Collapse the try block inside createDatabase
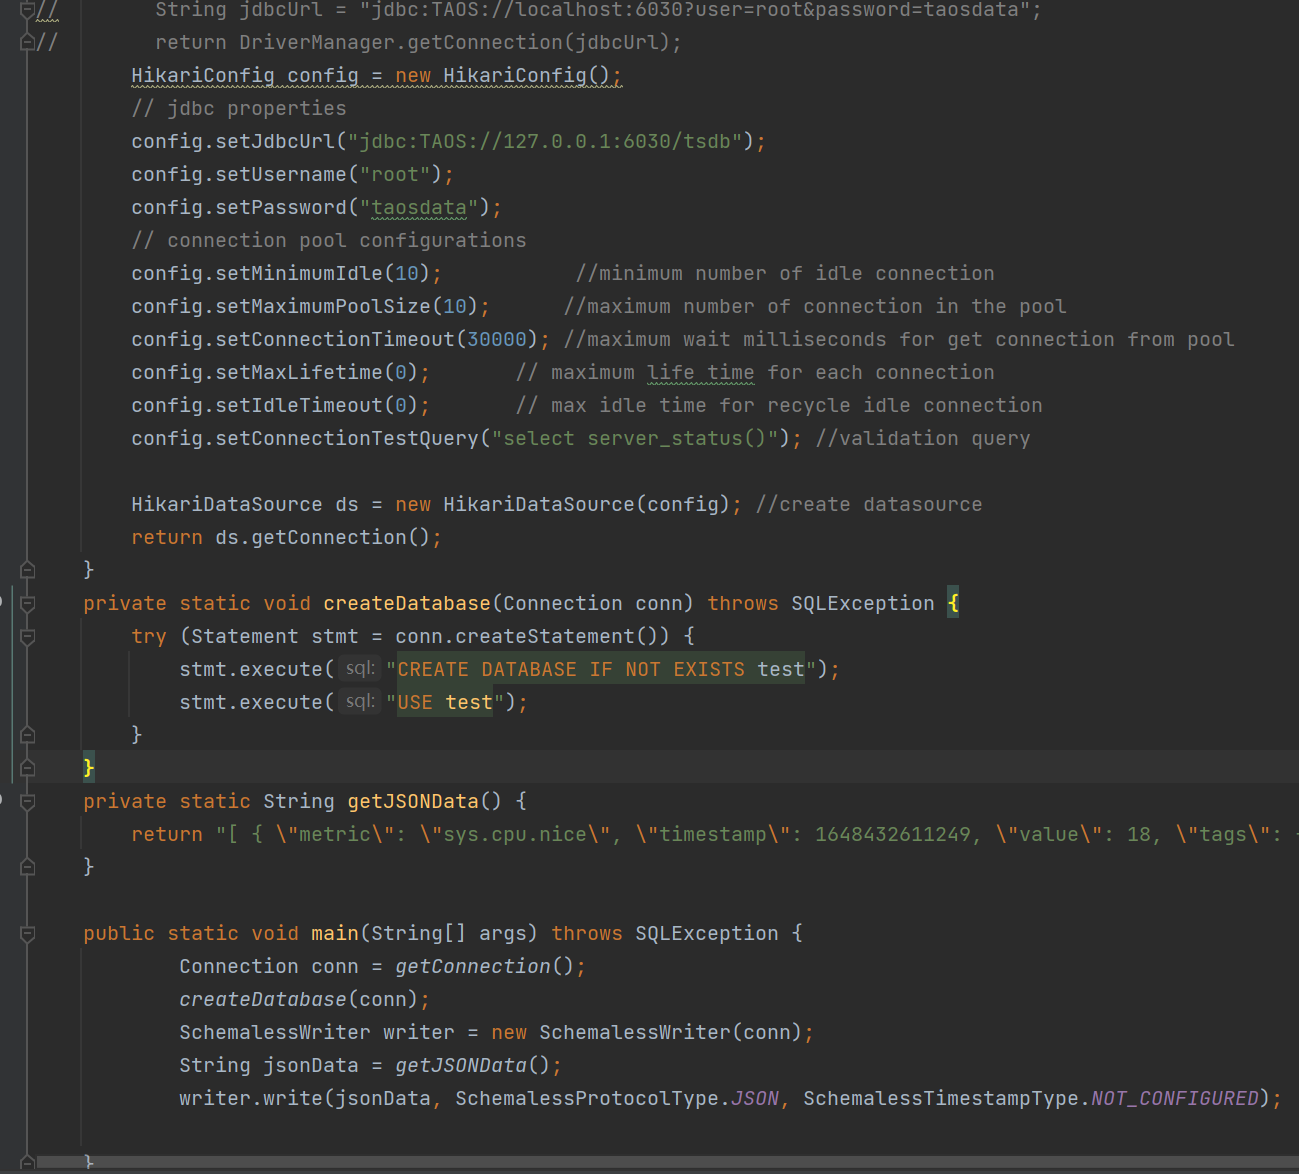This screenshot has width=1299, height=1174. point(27,635)
